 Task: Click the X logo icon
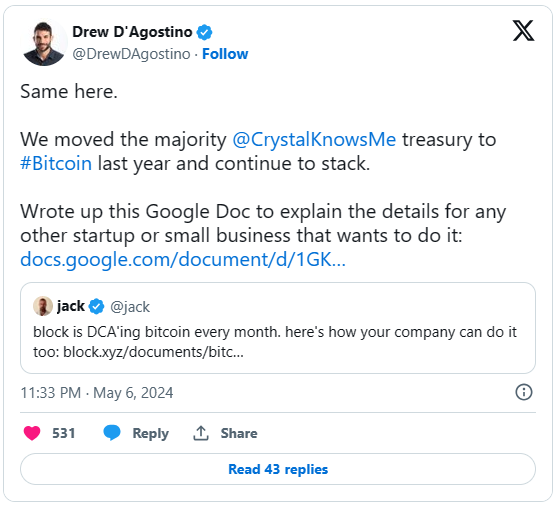pos(523,31)
